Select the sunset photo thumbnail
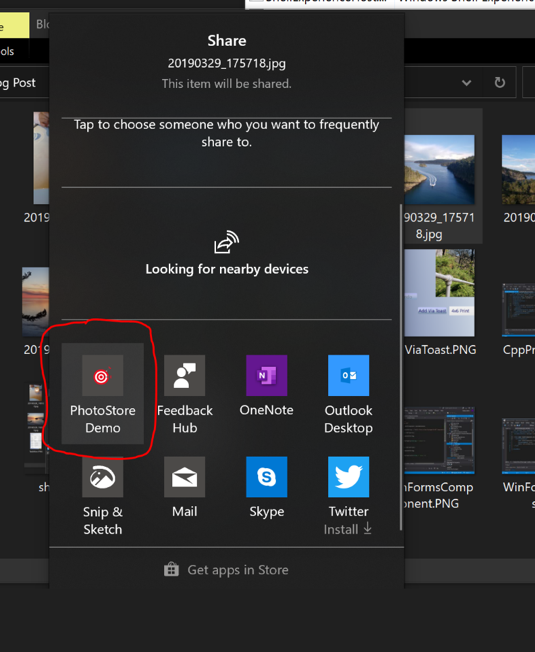 tap(35, 302)
